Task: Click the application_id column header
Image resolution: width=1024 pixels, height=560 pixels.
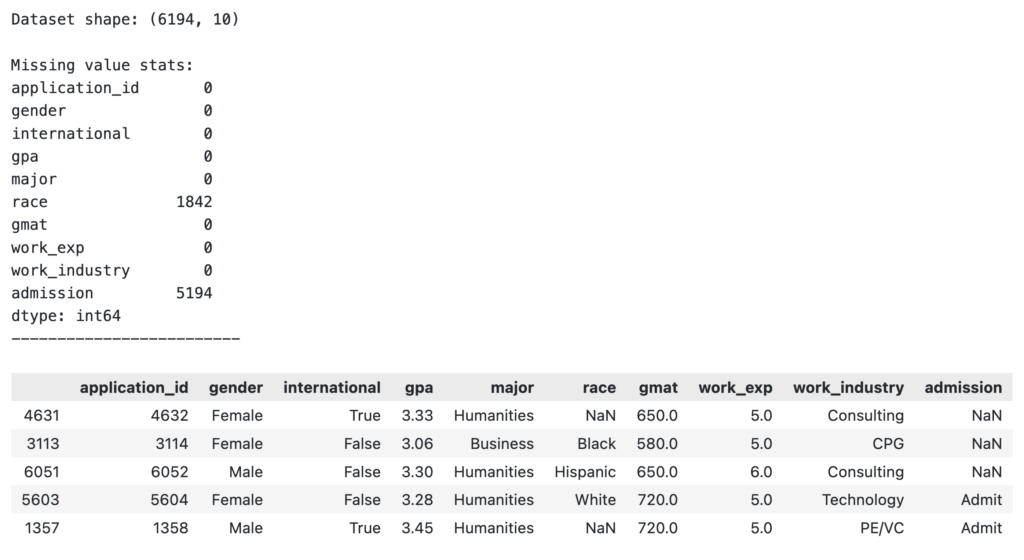Action: coord(134,387)
